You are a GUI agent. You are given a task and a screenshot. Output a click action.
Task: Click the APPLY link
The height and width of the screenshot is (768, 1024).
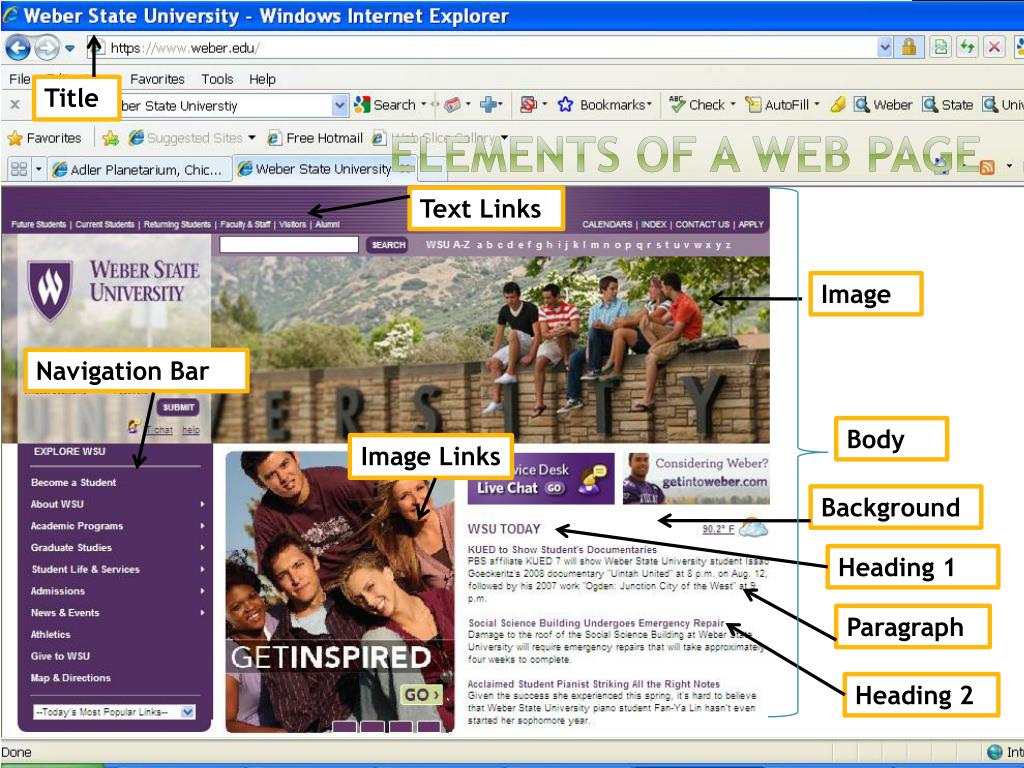[x=751, y=224]
